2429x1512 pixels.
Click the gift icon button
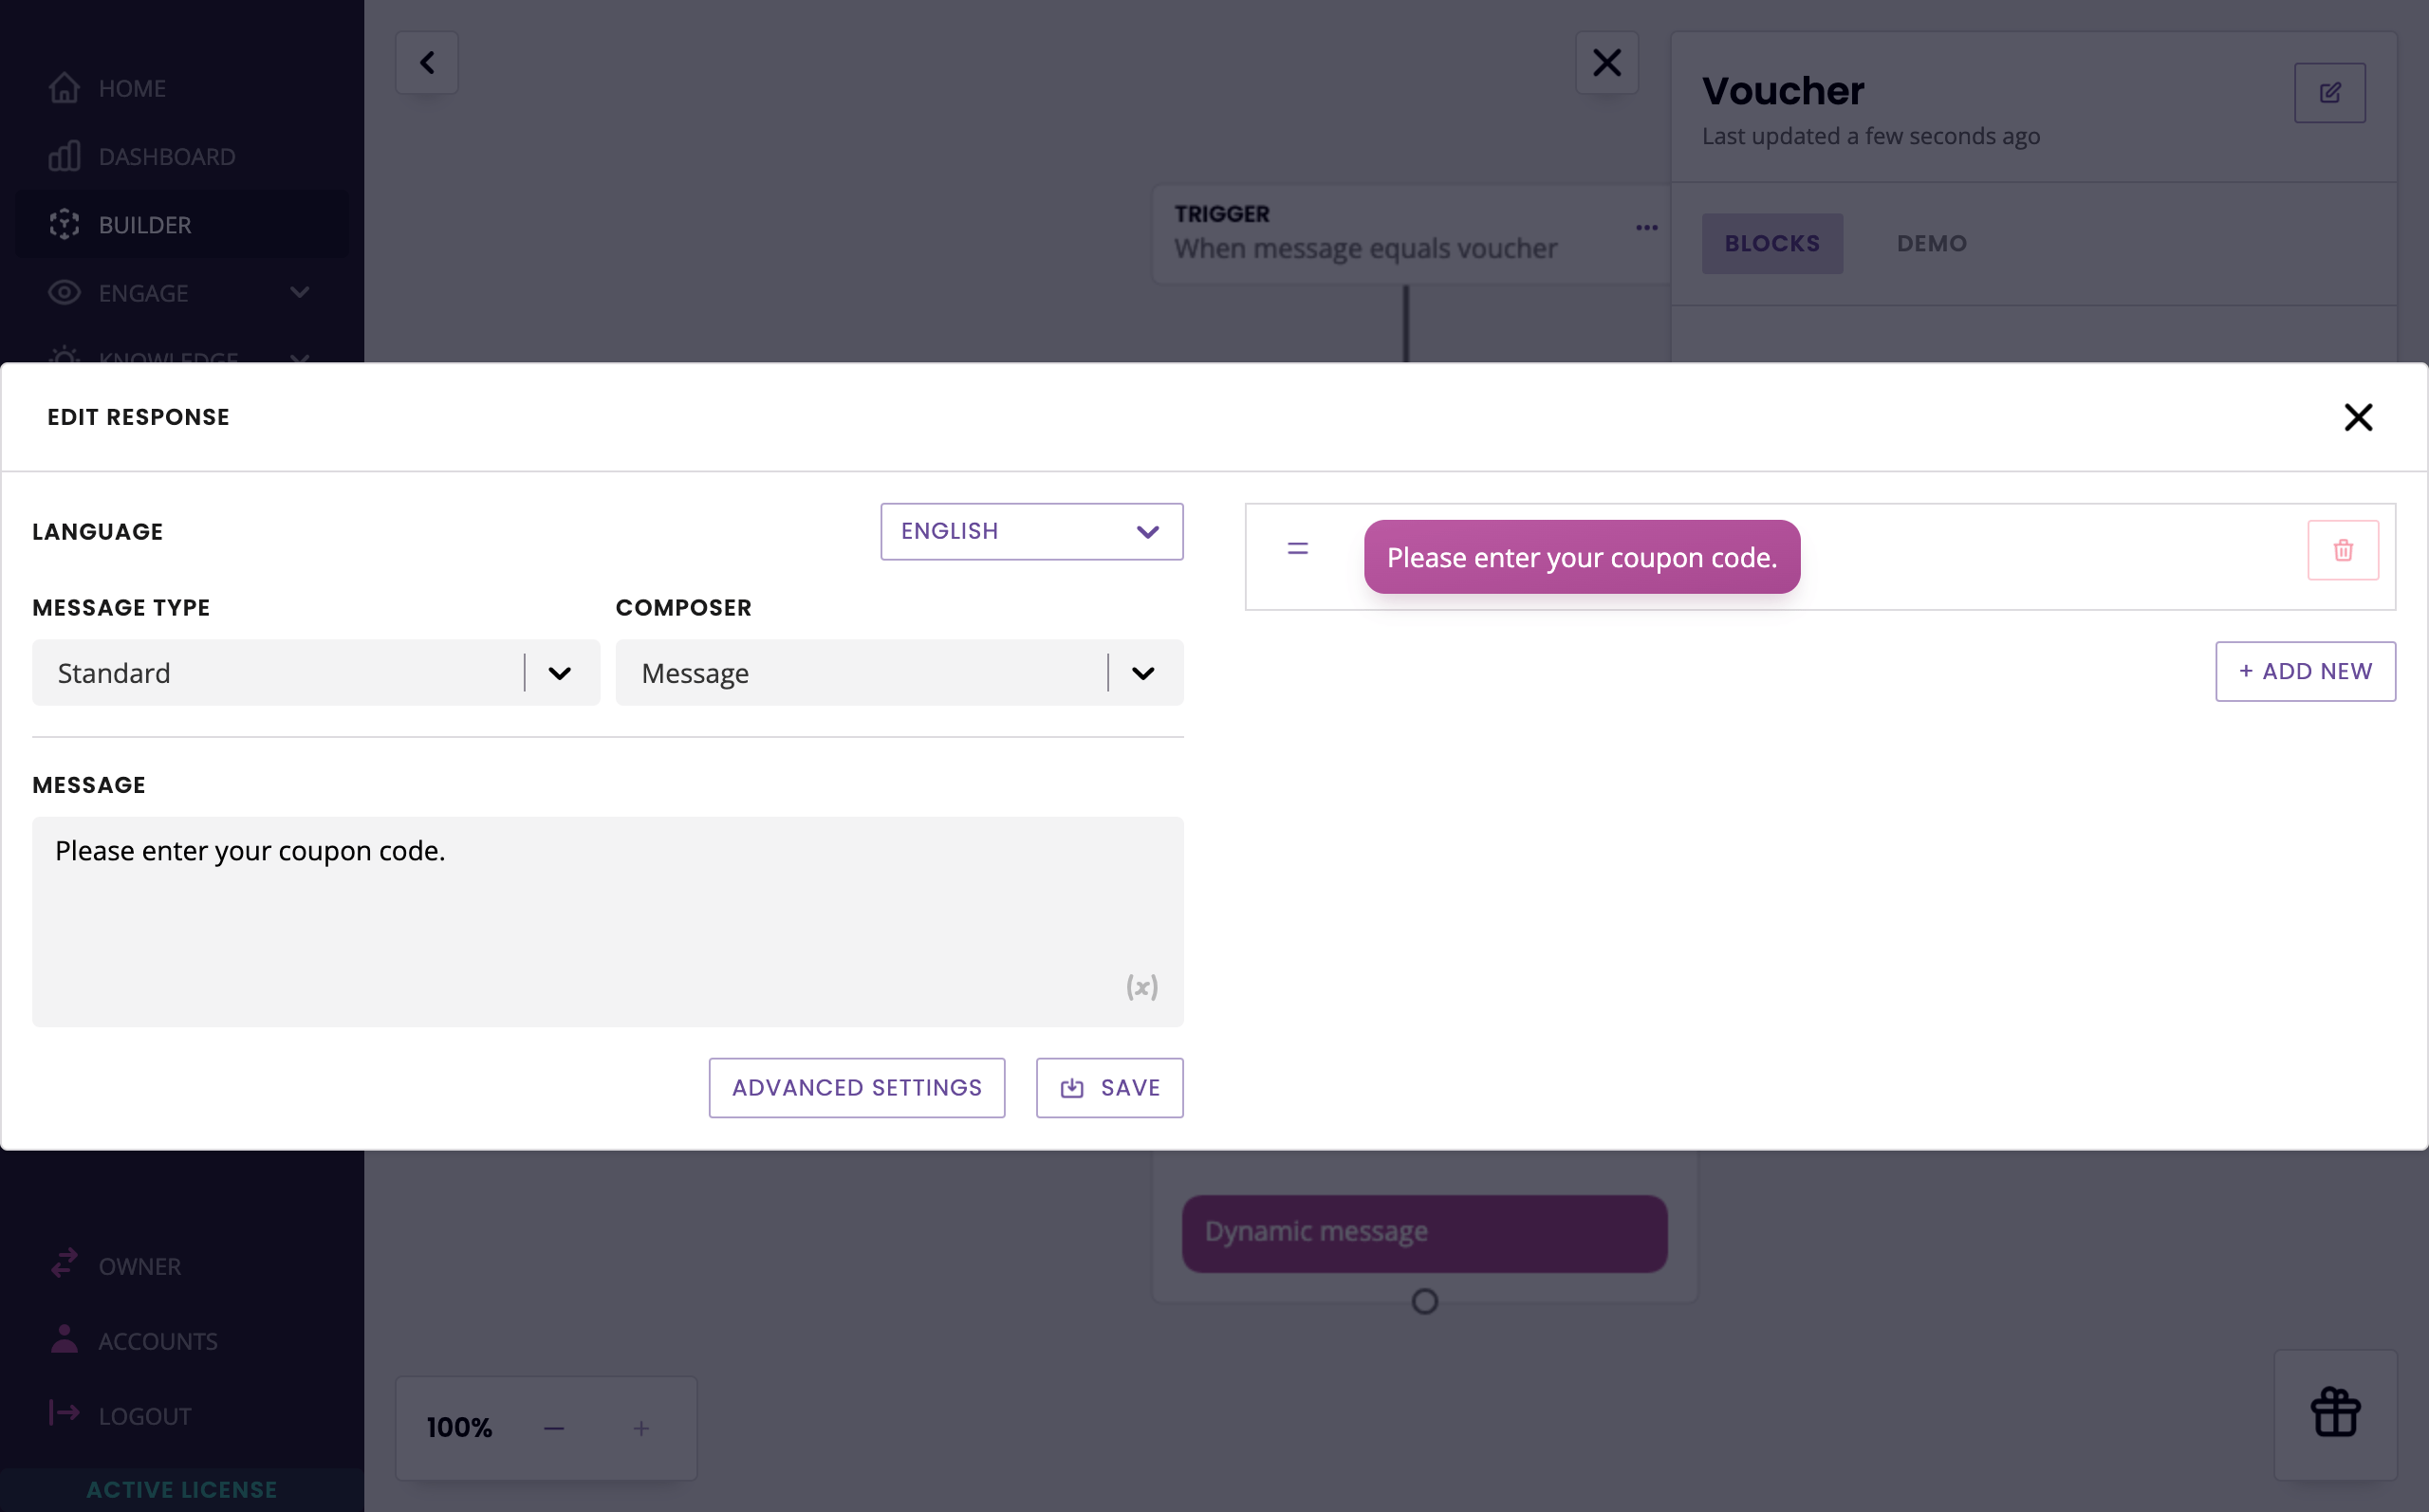(x=2334, y=1413)
